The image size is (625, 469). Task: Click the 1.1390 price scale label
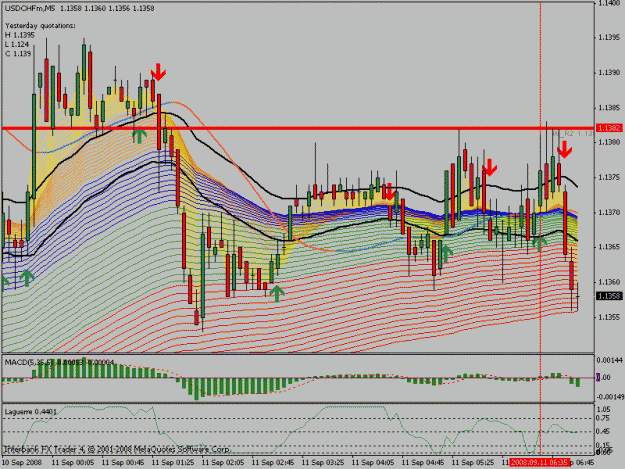click(609, 73)
